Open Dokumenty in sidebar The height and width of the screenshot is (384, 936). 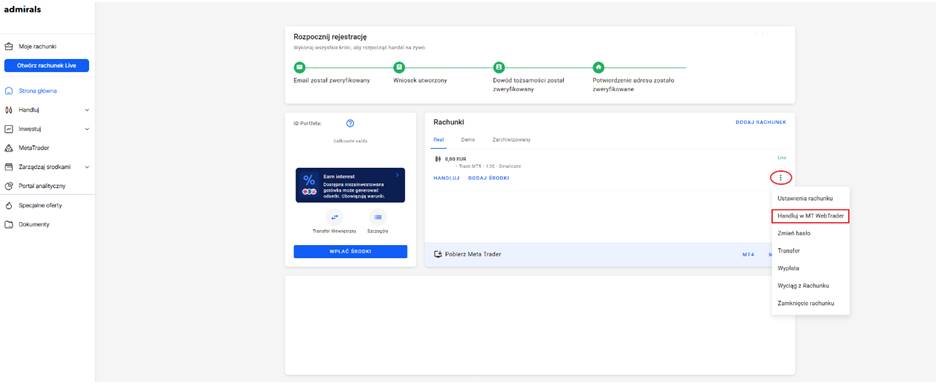[33, 225]
